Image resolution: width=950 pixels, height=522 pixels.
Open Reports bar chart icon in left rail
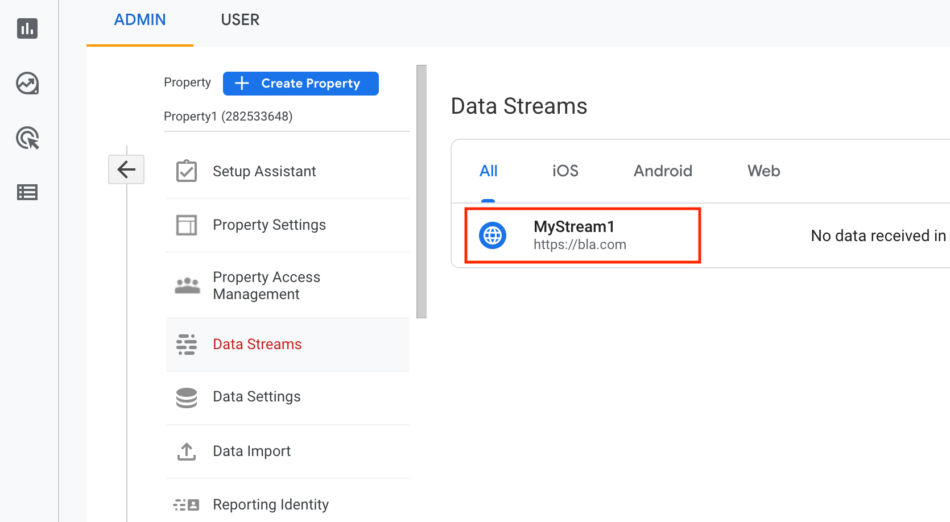click(x=27, y=28)
